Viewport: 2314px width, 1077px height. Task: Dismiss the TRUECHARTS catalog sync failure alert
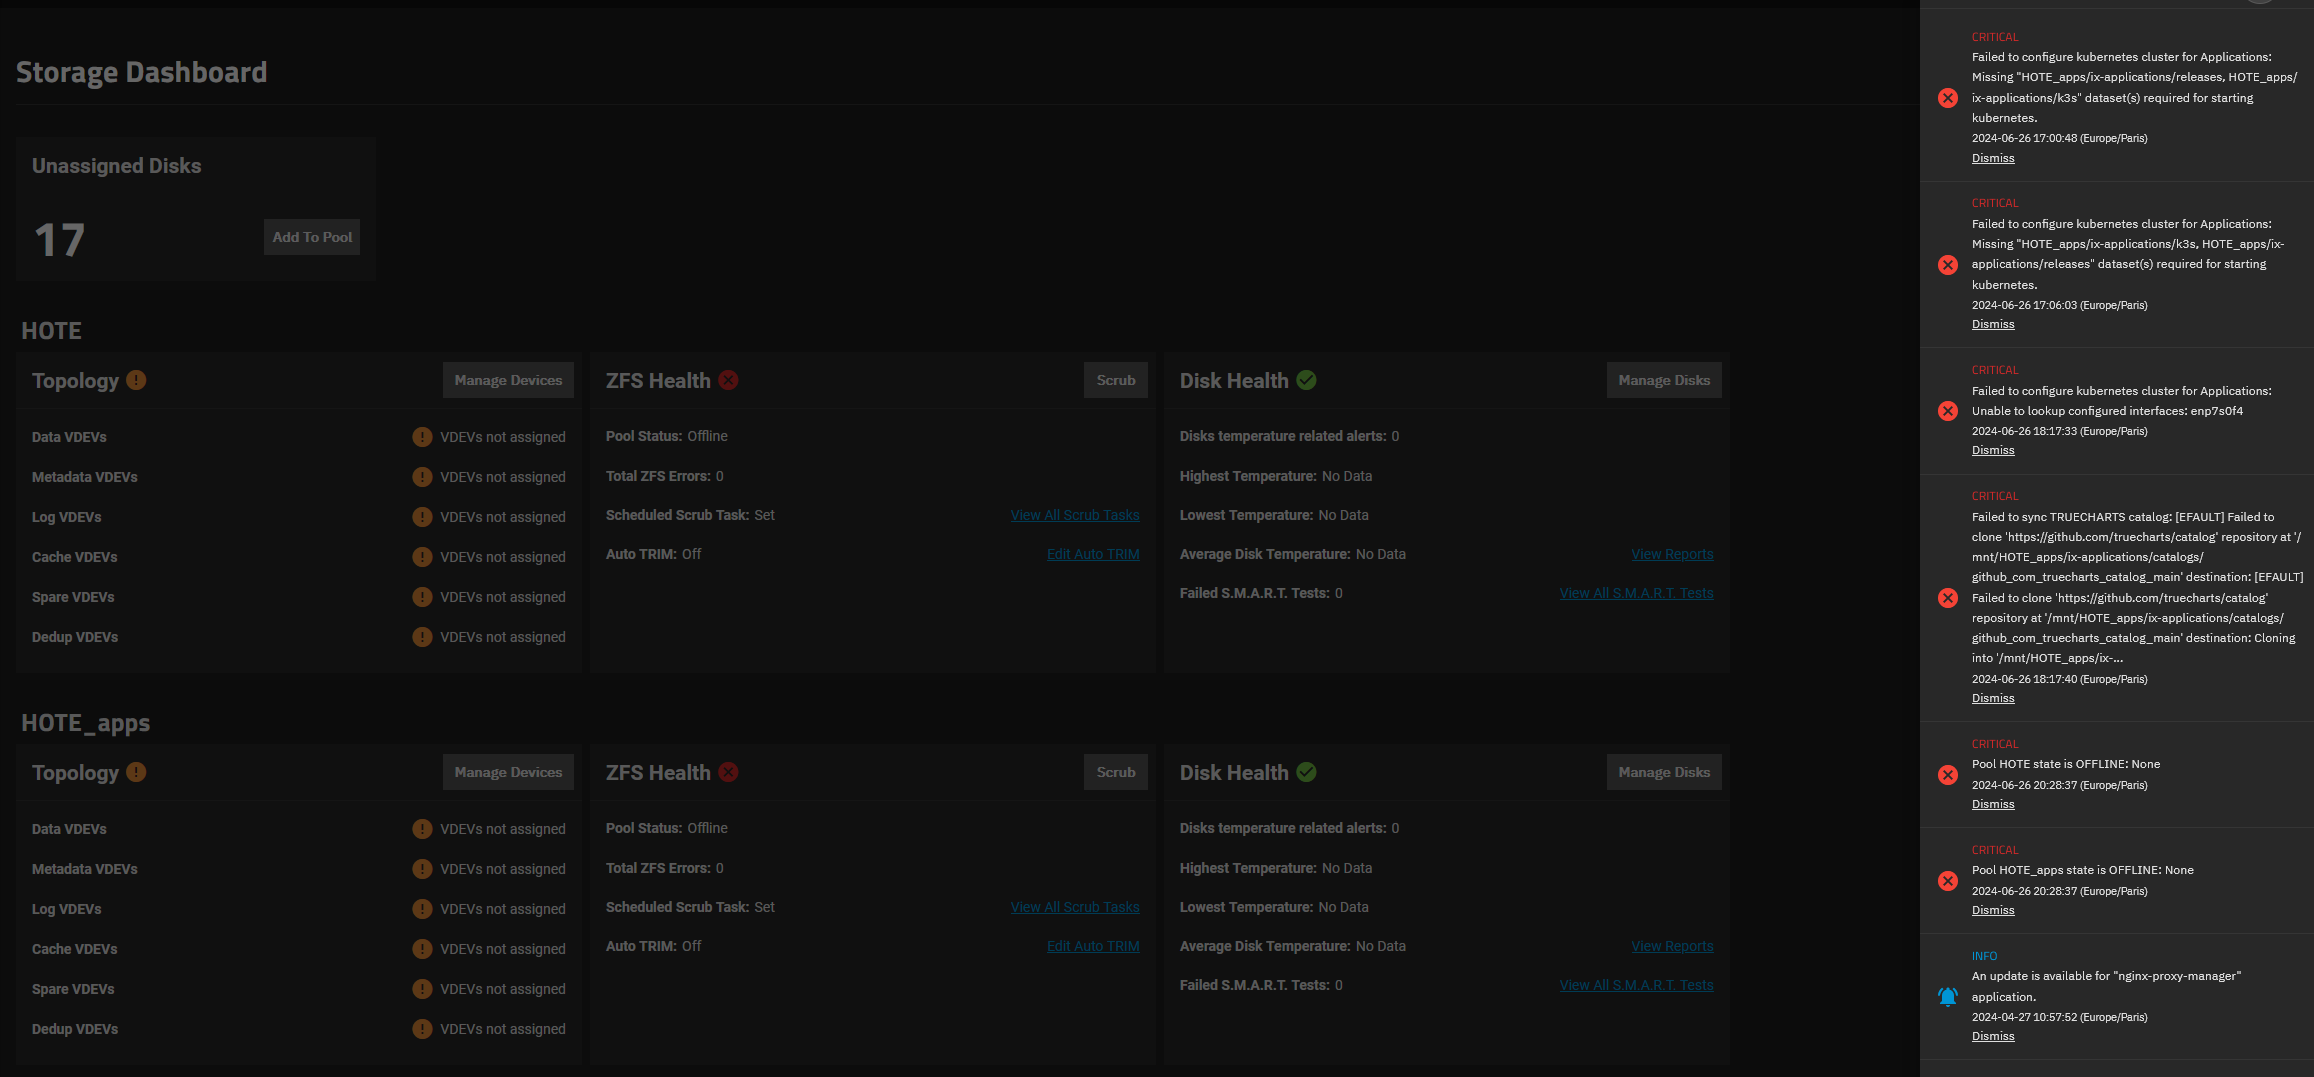pyautogui.click(x=1992, y=698)
